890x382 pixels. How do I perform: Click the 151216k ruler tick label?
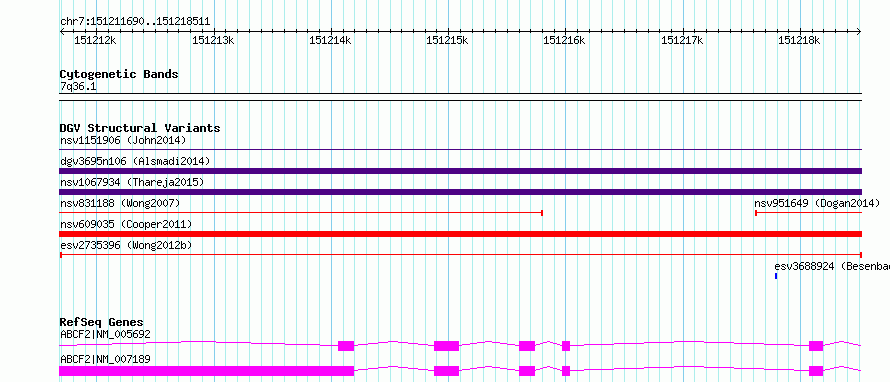[565, 41]
